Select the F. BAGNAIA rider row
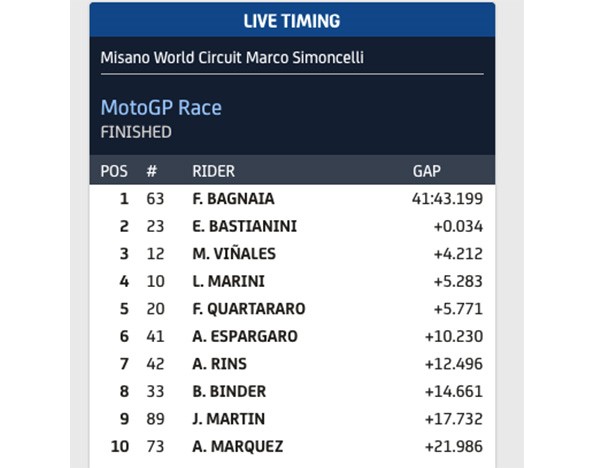Image resolution: width=595 pixels, height=468 pixels. click(292, 199)
